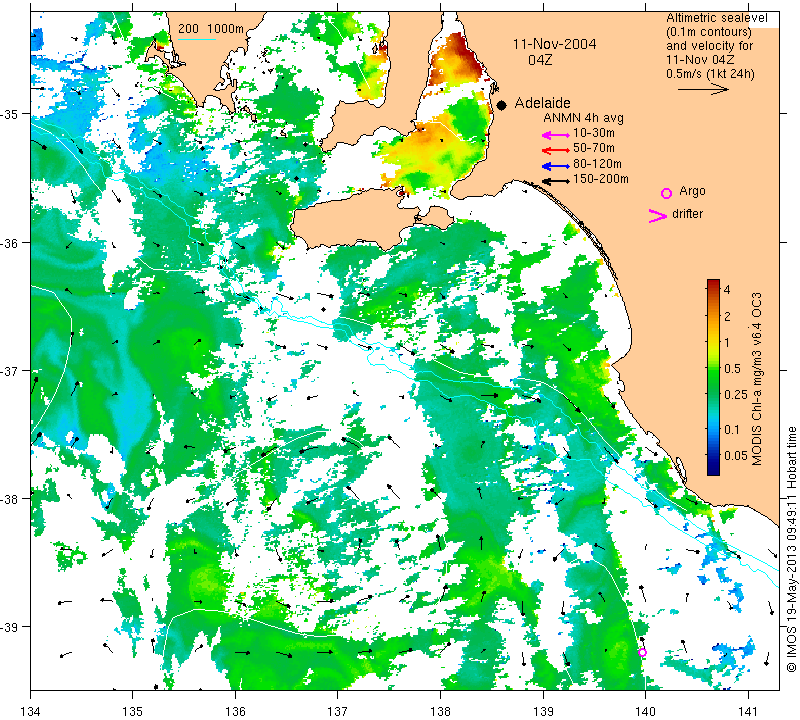Viewport: 800px width, 720px height.
Task: Click the 04Z time label under the date
Action: [x=540, y=60]
